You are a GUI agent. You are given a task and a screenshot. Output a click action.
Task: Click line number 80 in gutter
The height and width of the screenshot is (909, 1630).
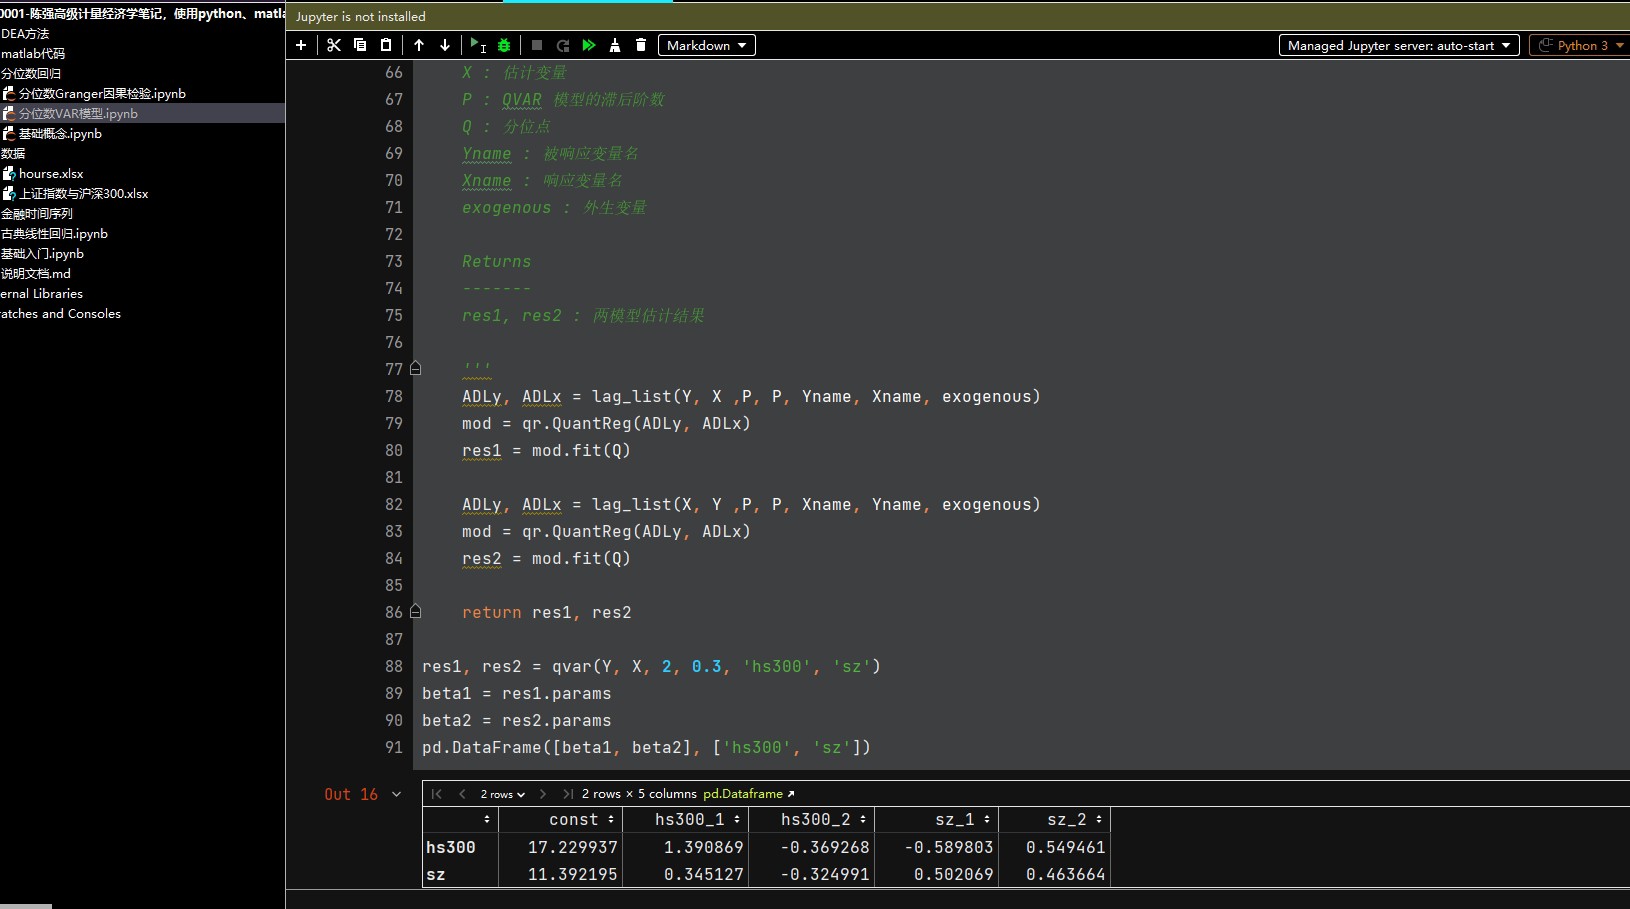point(394,450)
